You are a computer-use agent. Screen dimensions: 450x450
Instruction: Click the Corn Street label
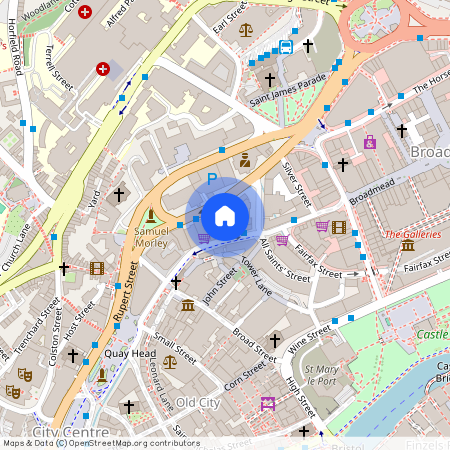pos(245,376)
